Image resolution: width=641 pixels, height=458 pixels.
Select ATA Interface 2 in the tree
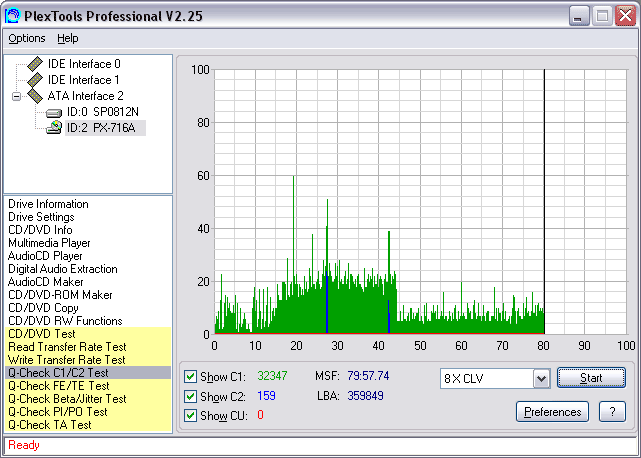pos(85,96)
